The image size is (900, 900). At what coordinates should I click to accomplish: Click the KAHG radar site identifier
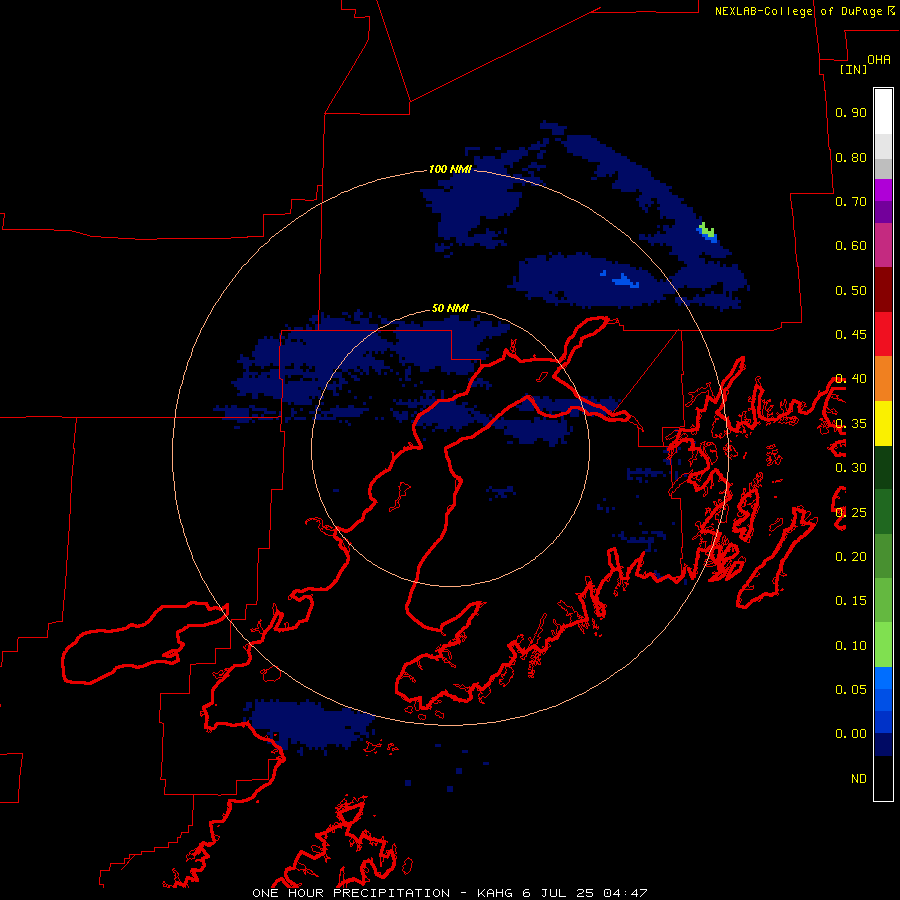pos(496,893)
